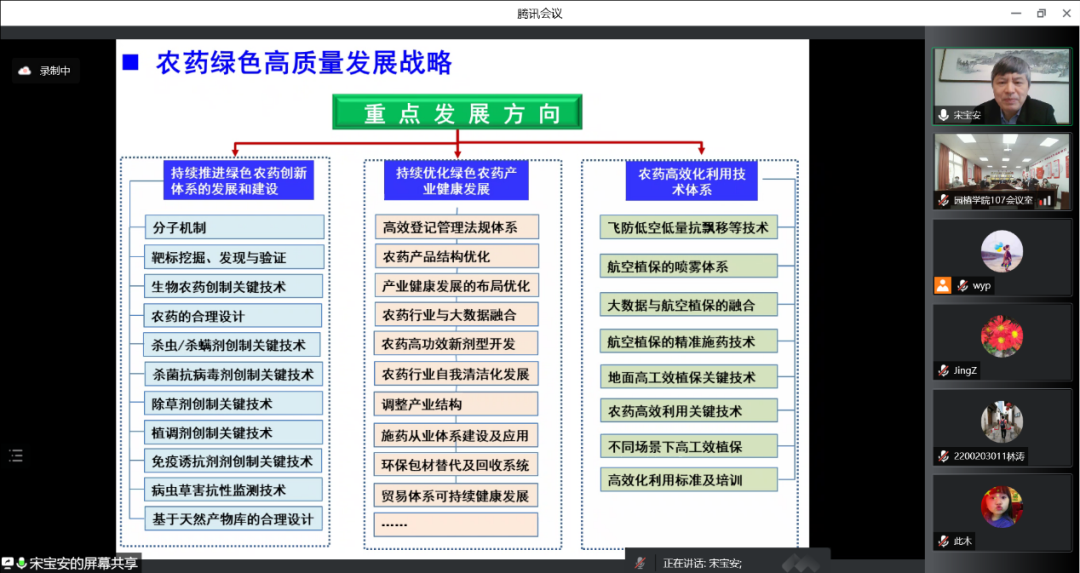This screenshot has height=573, width=1080.
Task: Open the list panel icon on left edge
Action: click(15, 456)
